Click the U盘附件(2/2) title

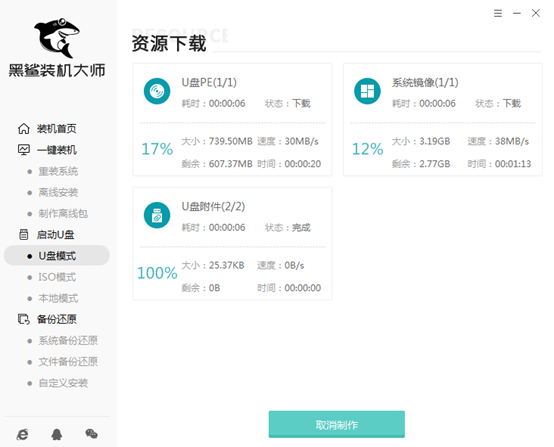pyautogui.click(x=213, y=206)
